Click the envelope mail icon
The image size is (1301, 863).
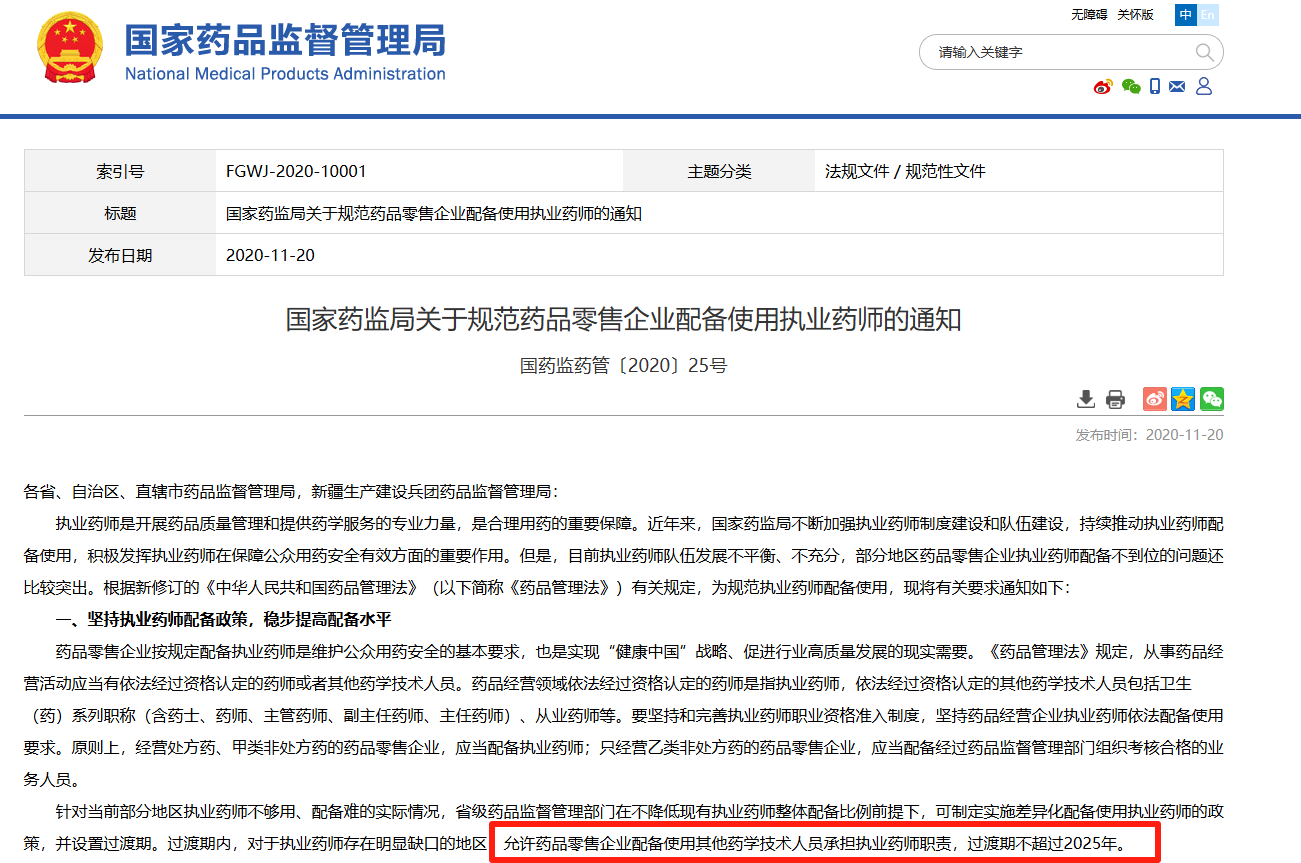(x=1177, y=87)
